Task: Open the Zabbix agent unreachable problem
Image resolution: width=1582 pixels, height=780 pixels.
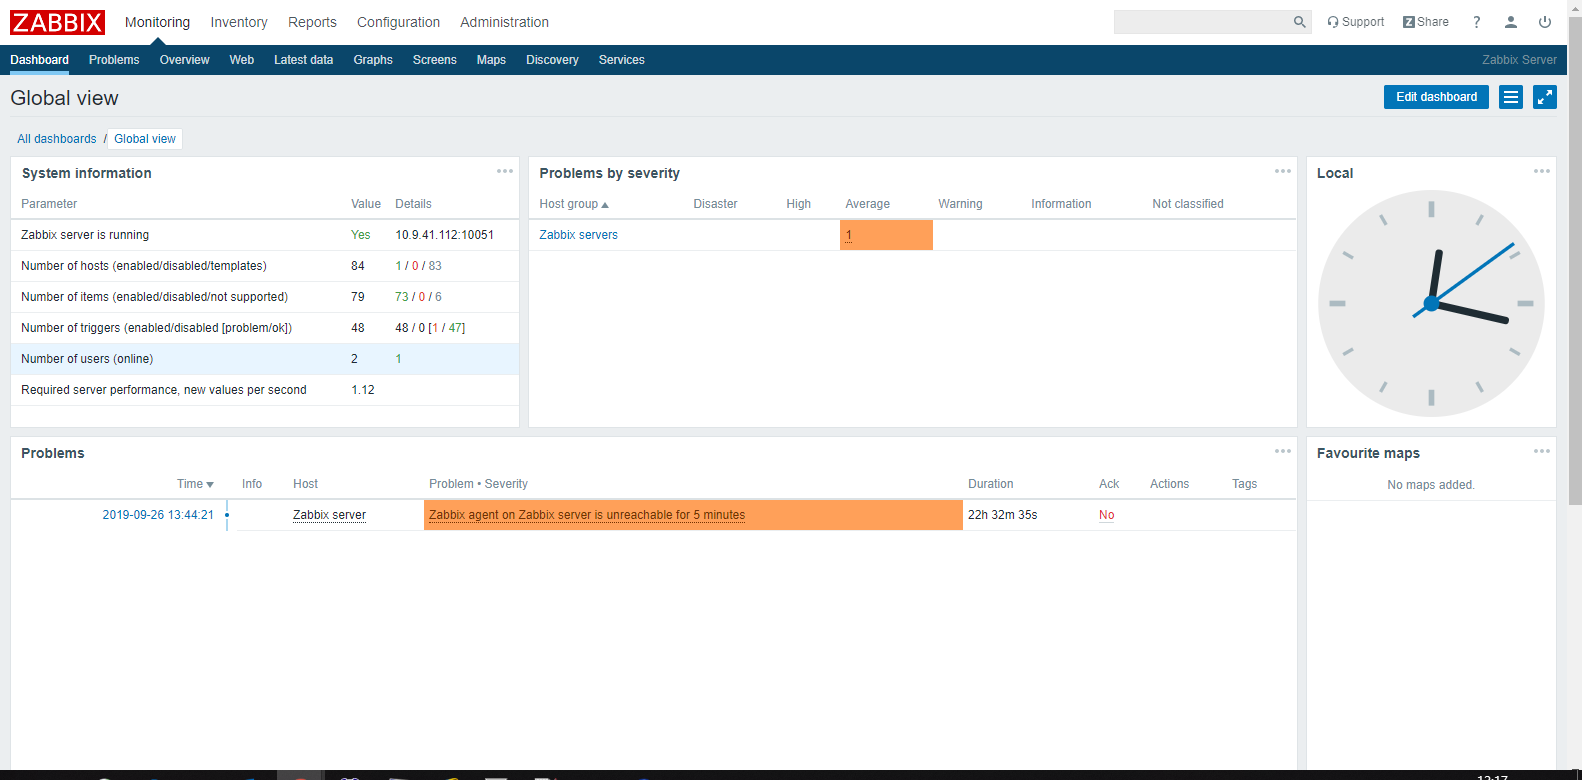Action: [587, 515]
